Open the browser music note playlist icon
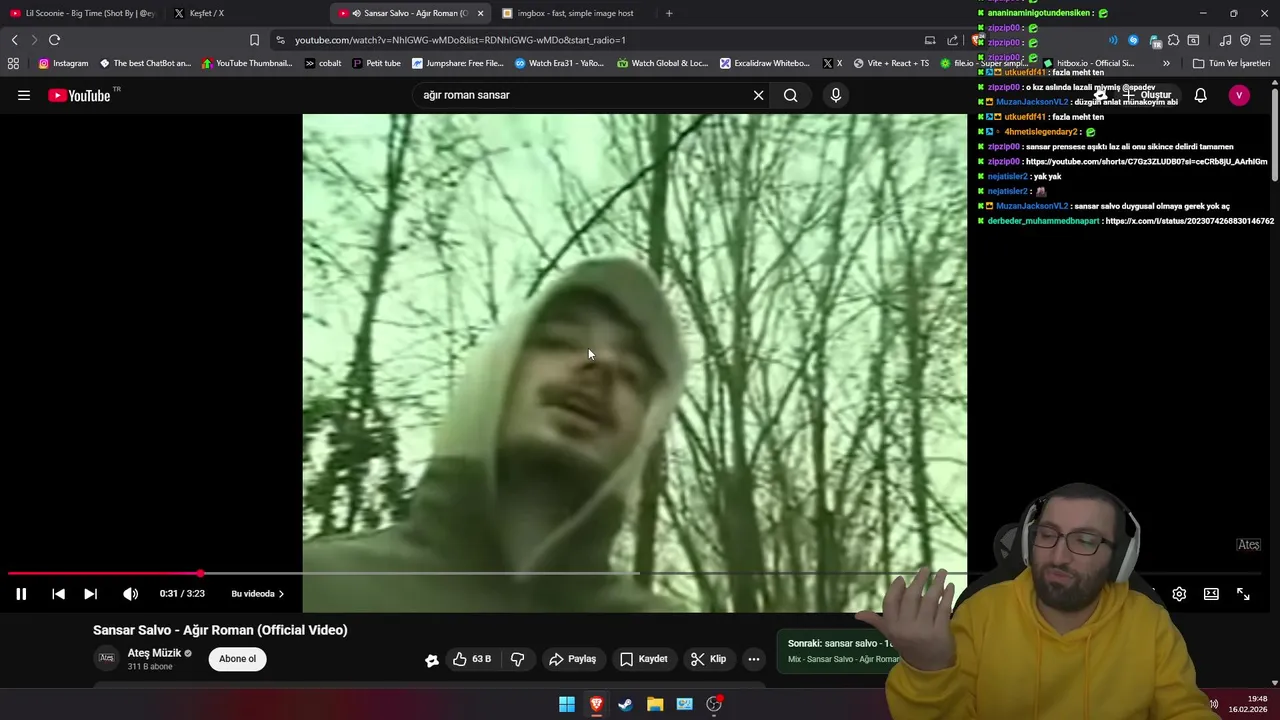This screenshot has width=1280, height=720. [1225, 40]
